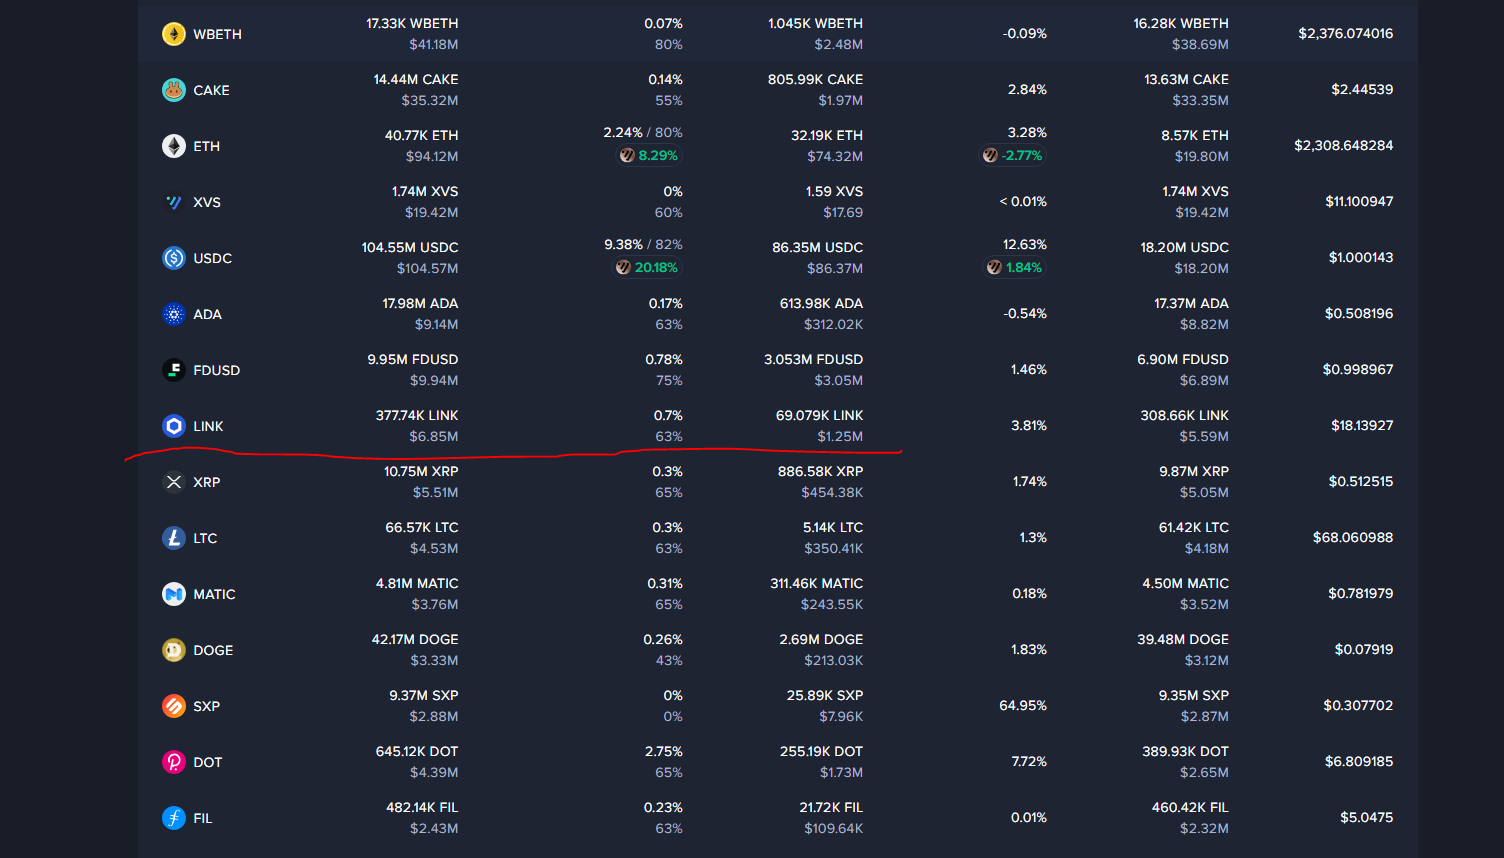Viewport: 1504px width, 858px height.
Task: Select the 4.50M MATIC liquidity value
Action: (1185, 583)
